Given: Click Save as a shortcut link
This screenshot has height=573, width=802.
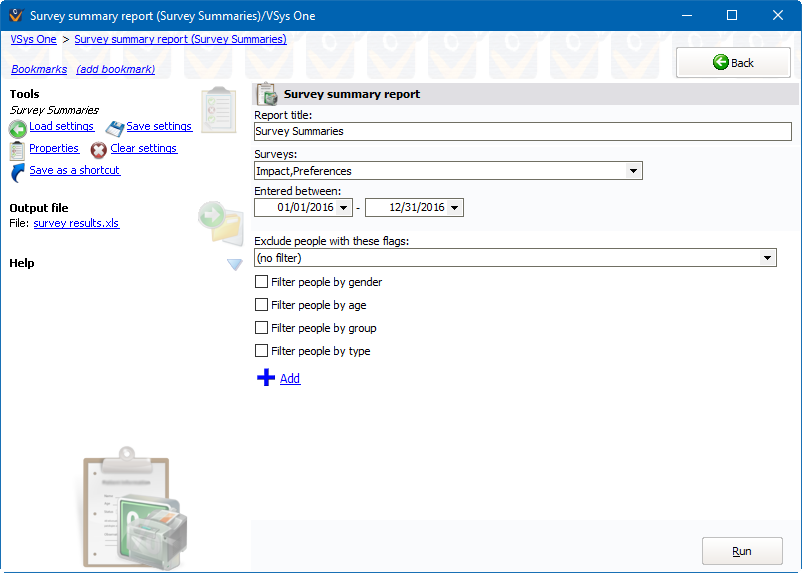Looking at the screenshot, I should click(x=75, y=170).
